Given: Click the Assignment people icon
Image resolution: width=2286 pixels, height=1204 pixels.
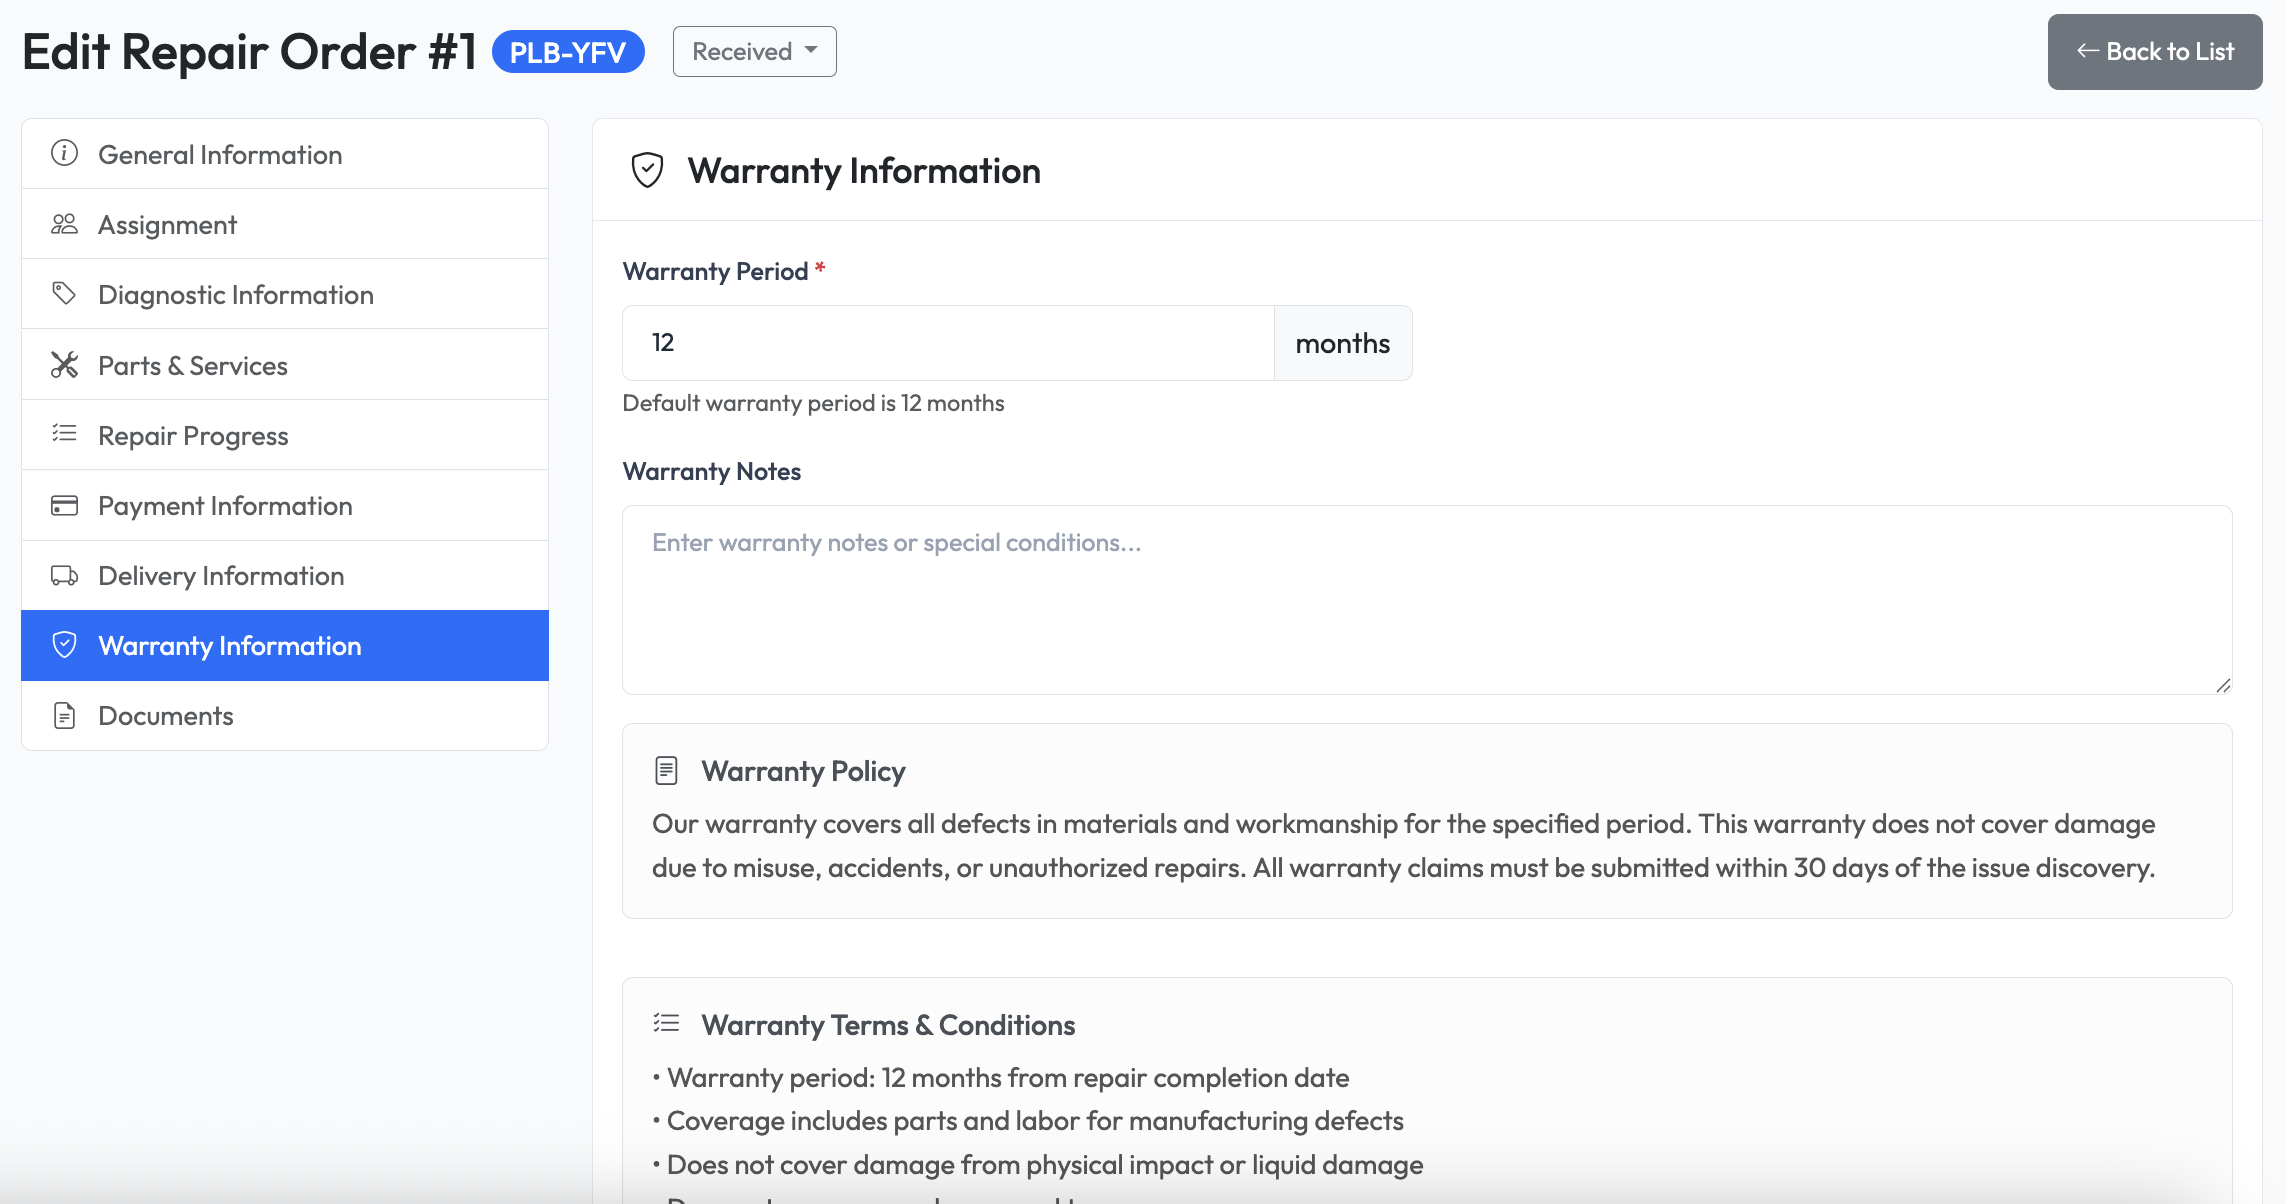Looking at the screenshot, I should pos(64,224).
